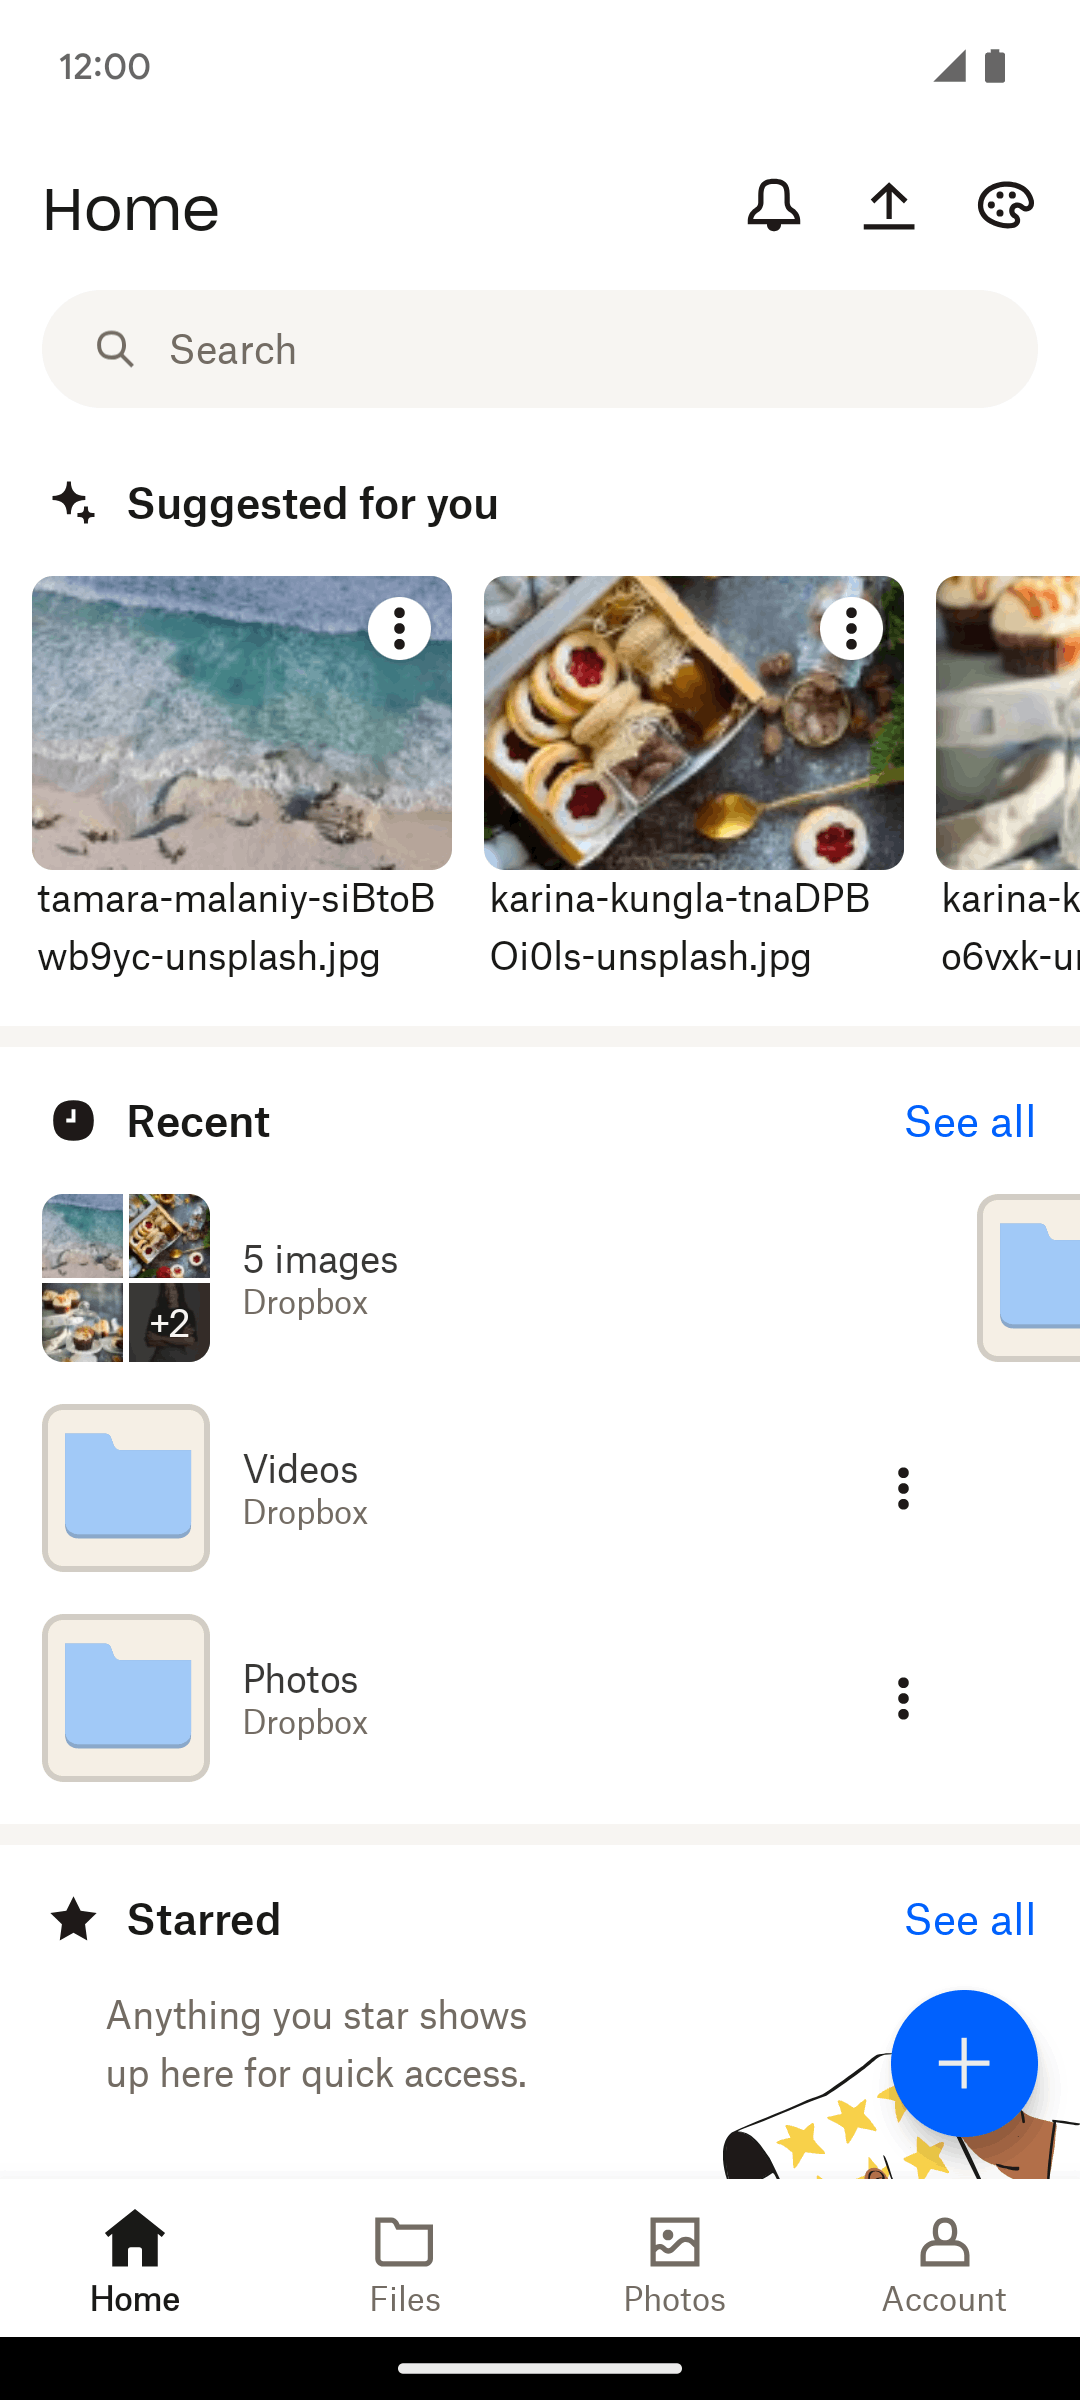1080x2400 pixels.
Task: Click the Starred star icon
Action: click(74, 1919)
